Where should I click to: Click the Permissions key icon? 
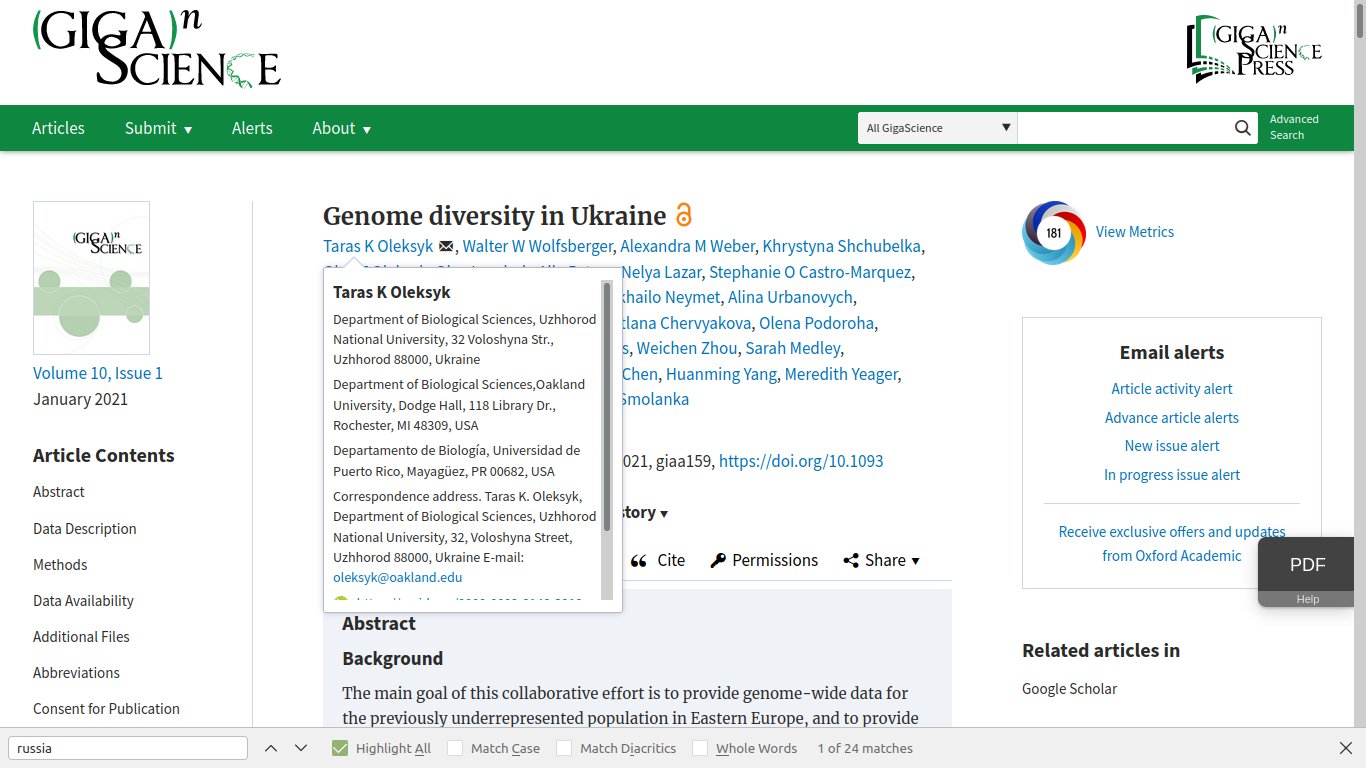coord(718,561)
